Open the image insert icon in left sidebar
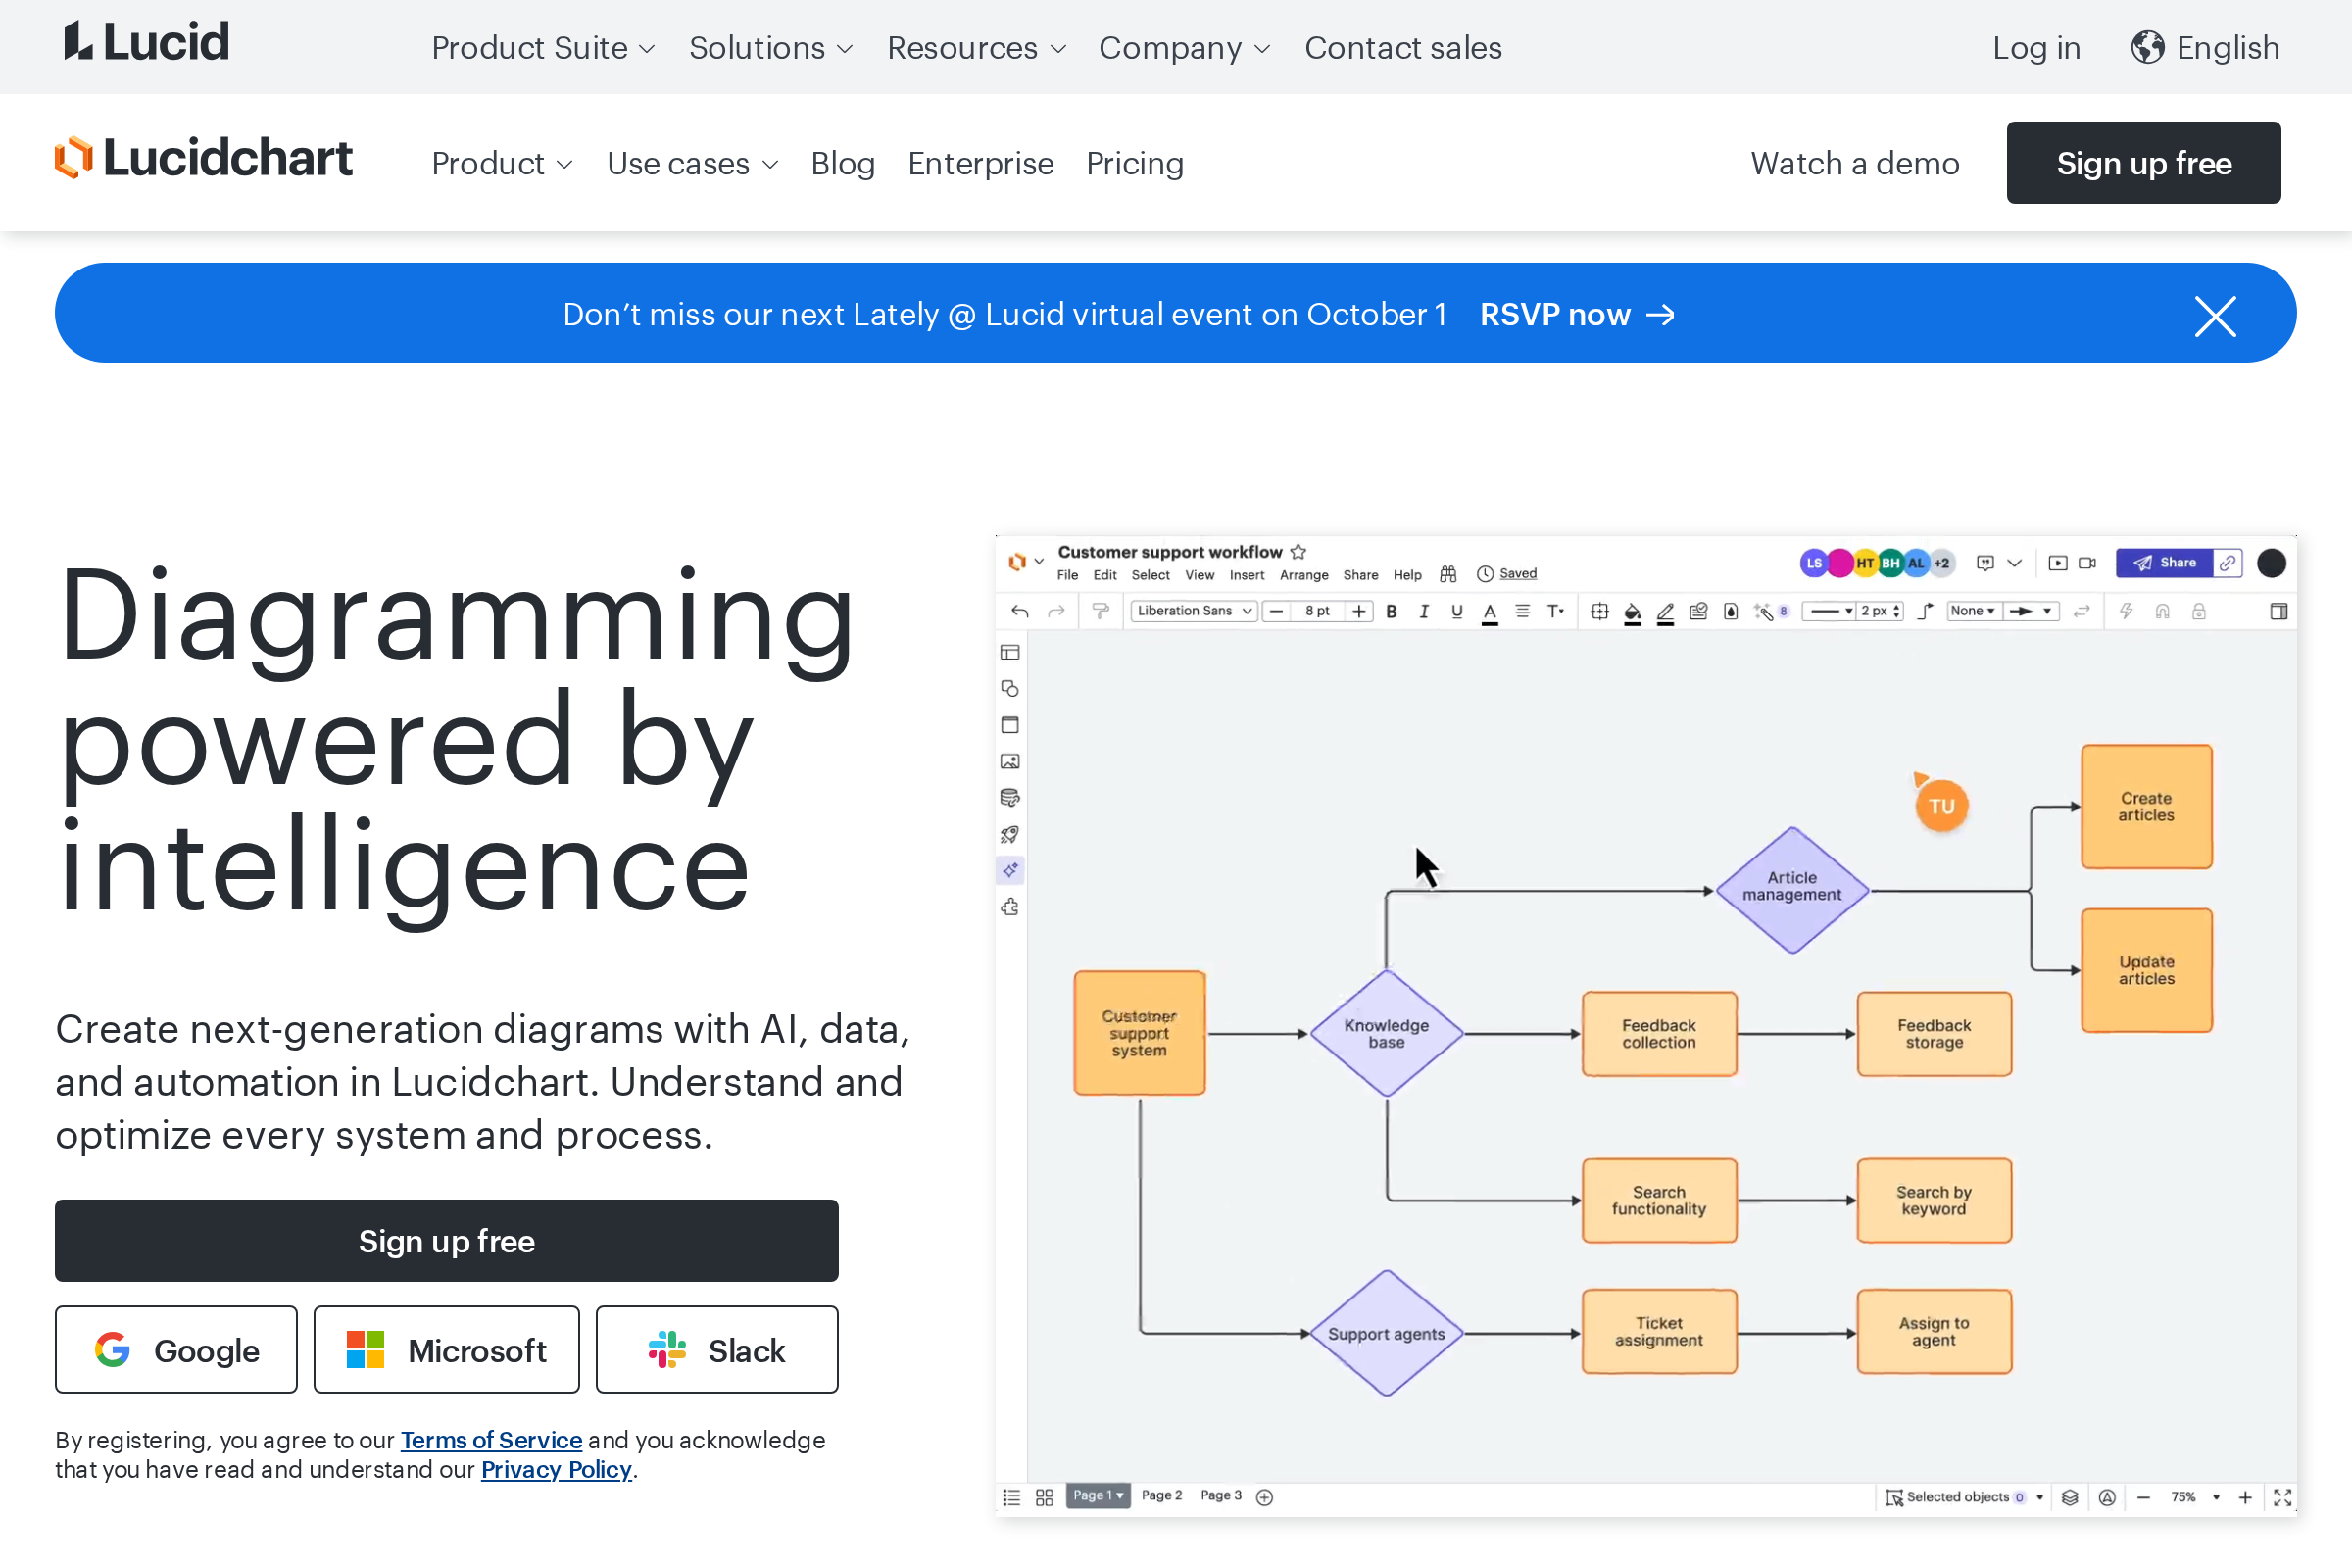The image size is (2352, 1568). (x=1010, y=761)
